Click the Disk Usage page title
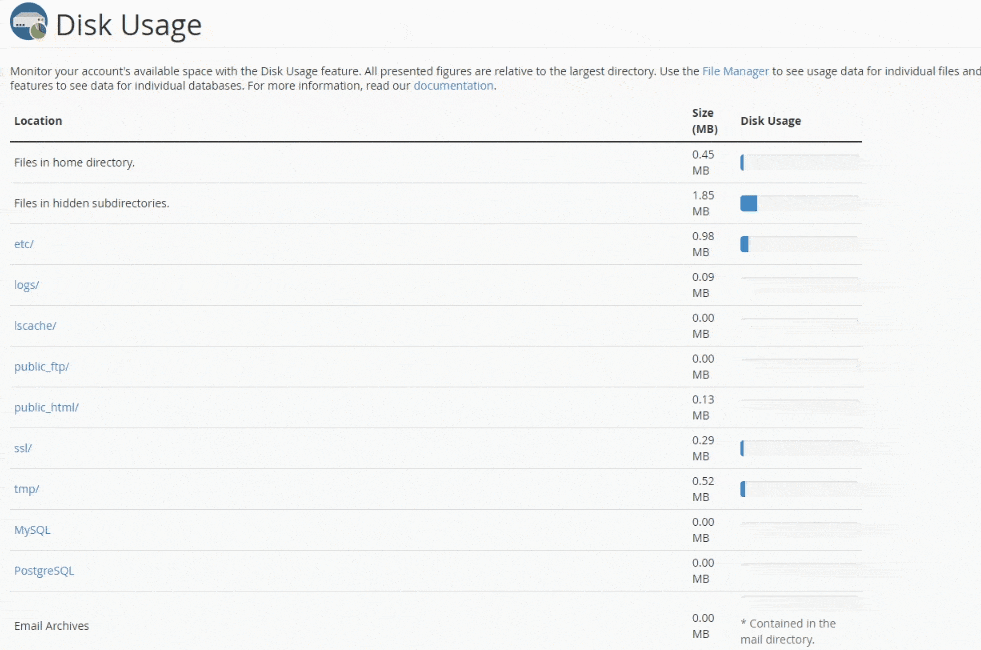981x650 pixels. pos(129,25)
